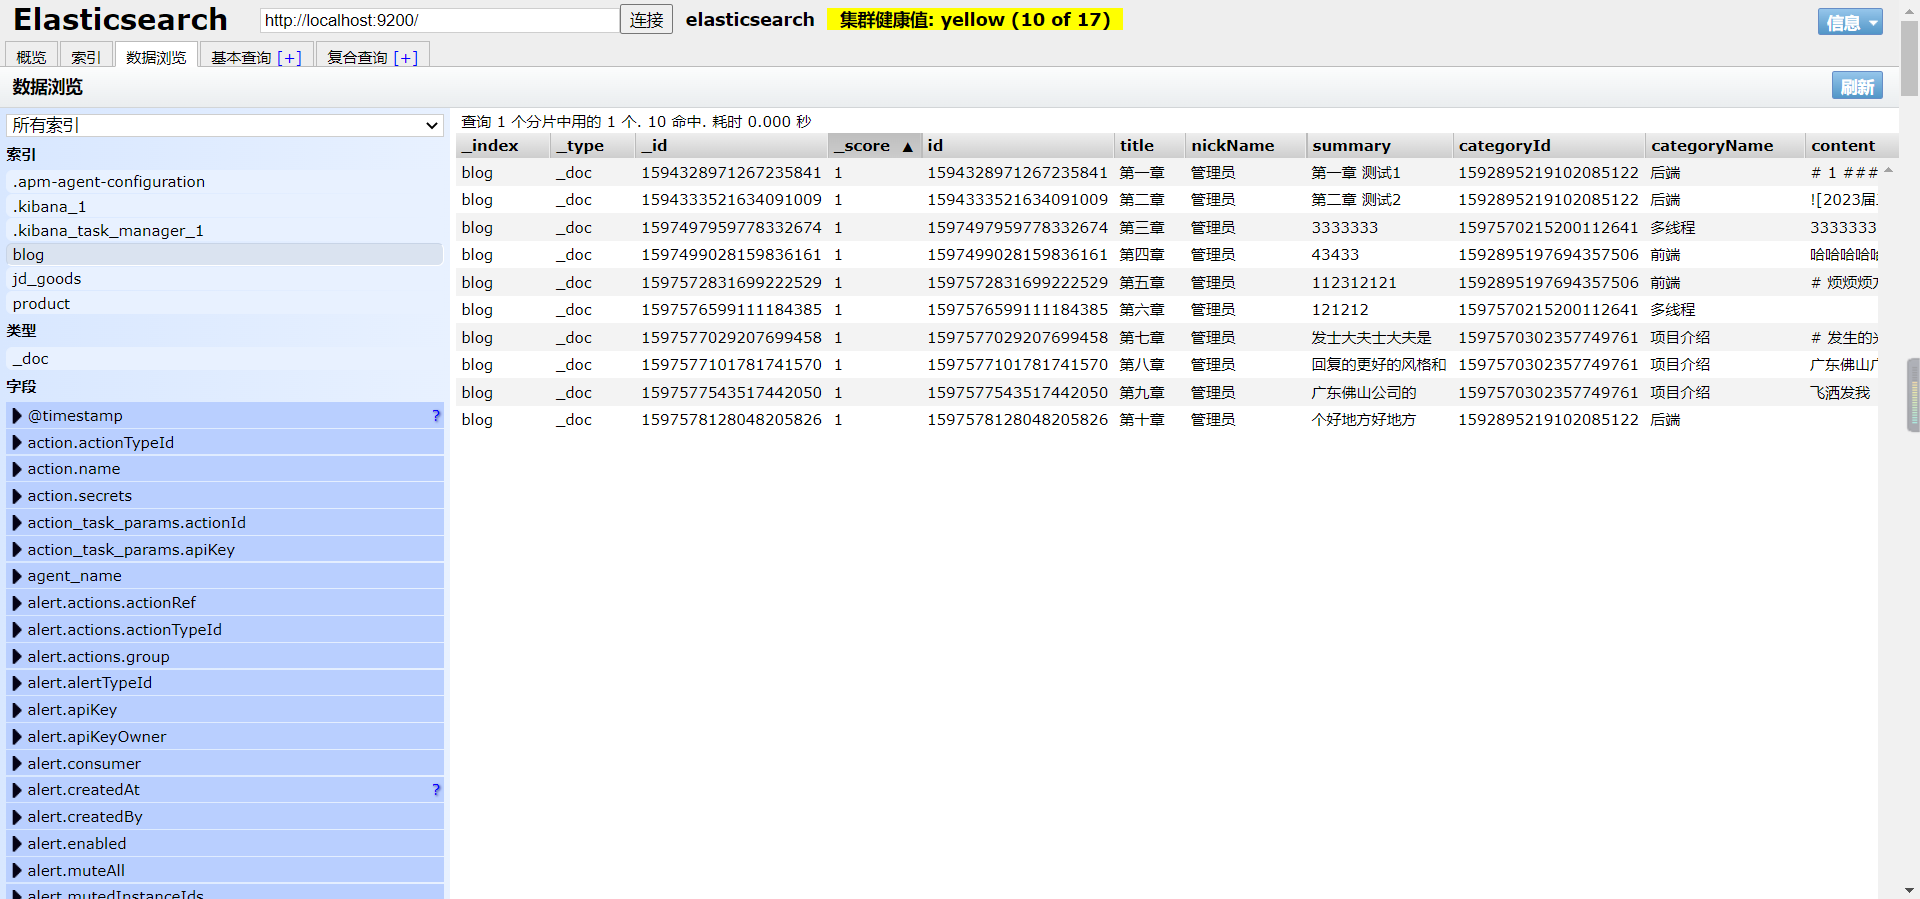
Task: Open the 复合查询 tab
Action: point(373,57)
